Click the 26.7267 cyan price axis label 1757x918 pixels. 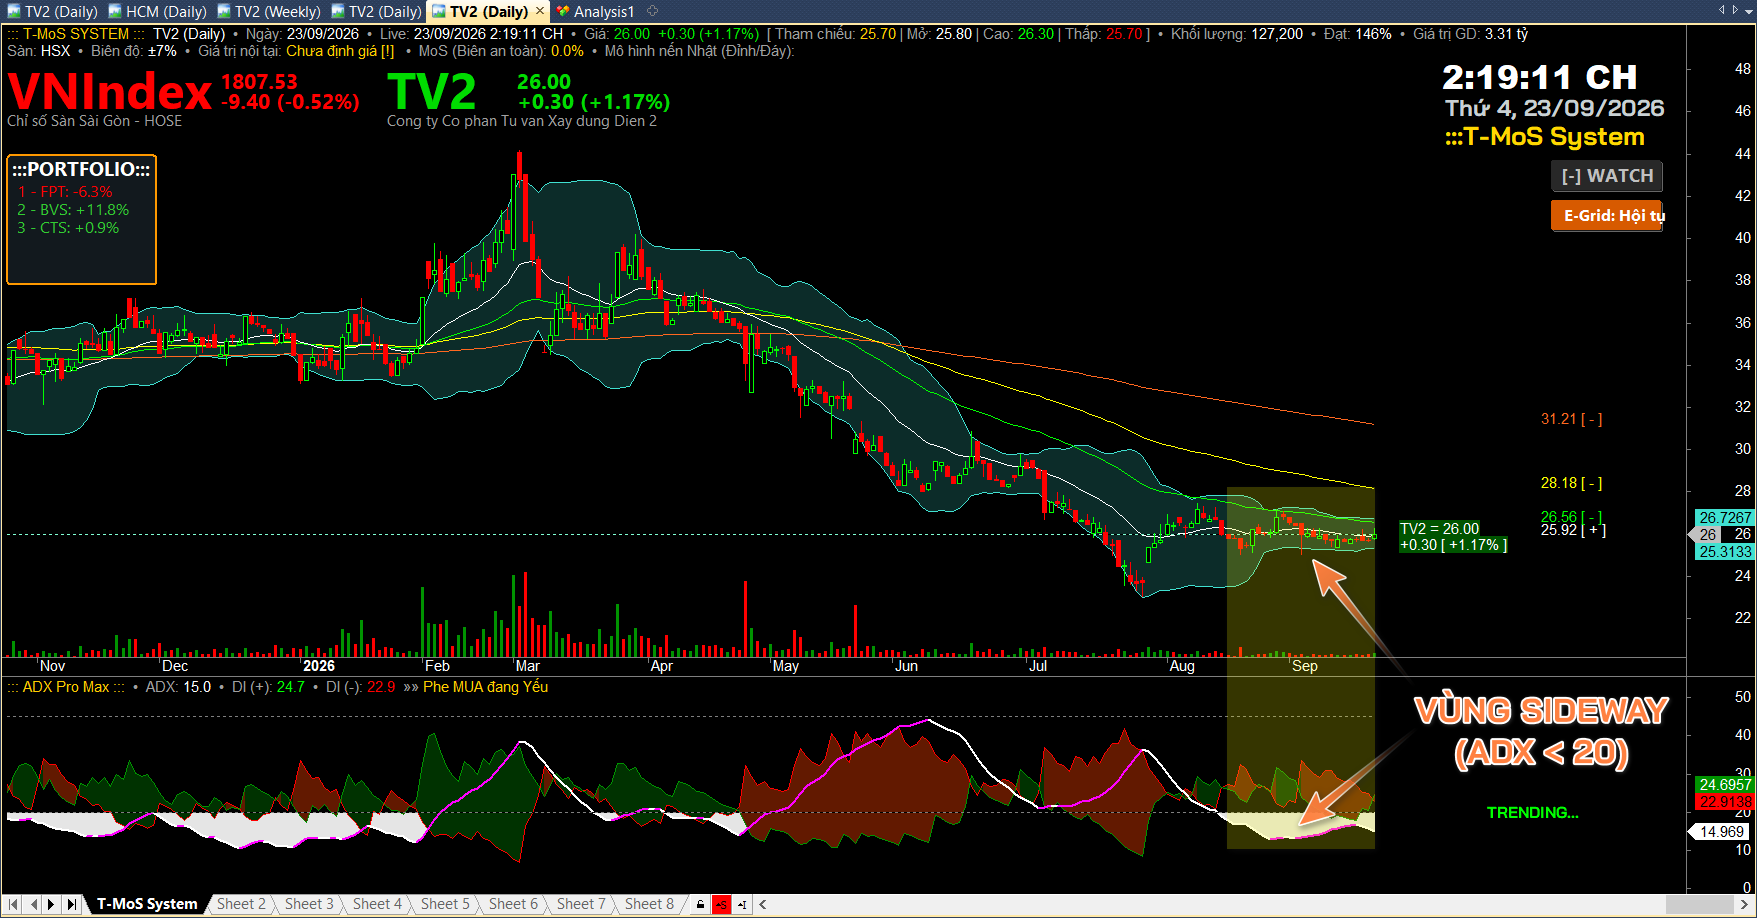tap(1725, 517)
